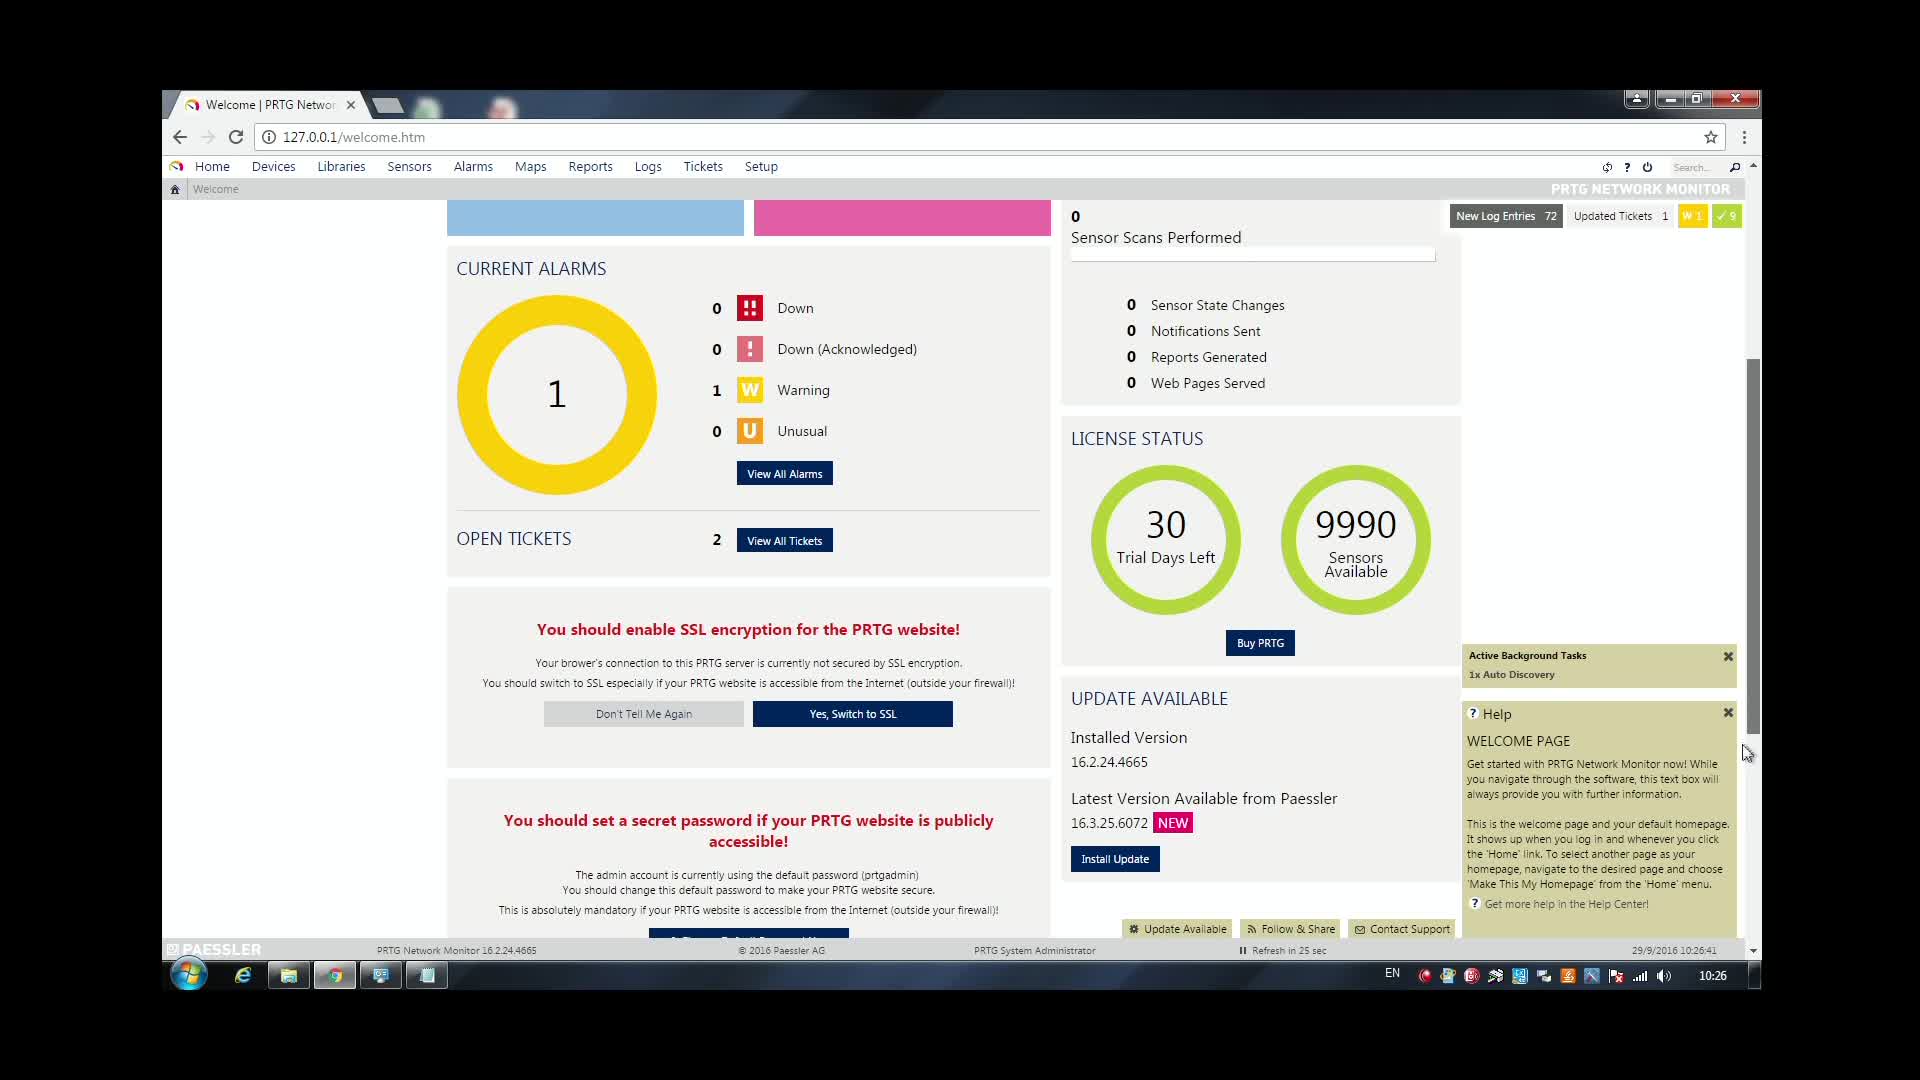1920x1080 pixels.
Task: Click the yellow alarms donut chart
Action: click(557, 394)
